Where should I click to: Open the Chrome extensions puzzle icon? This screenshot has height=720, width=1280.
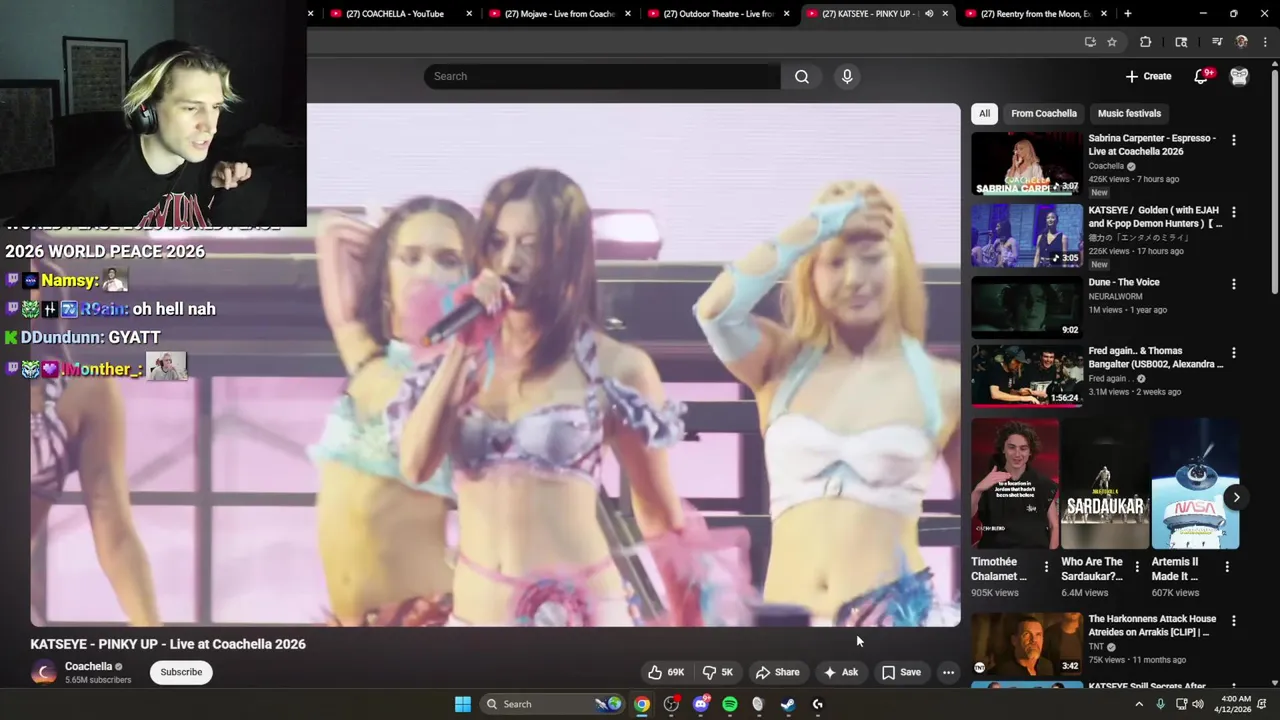(1146, 42)
